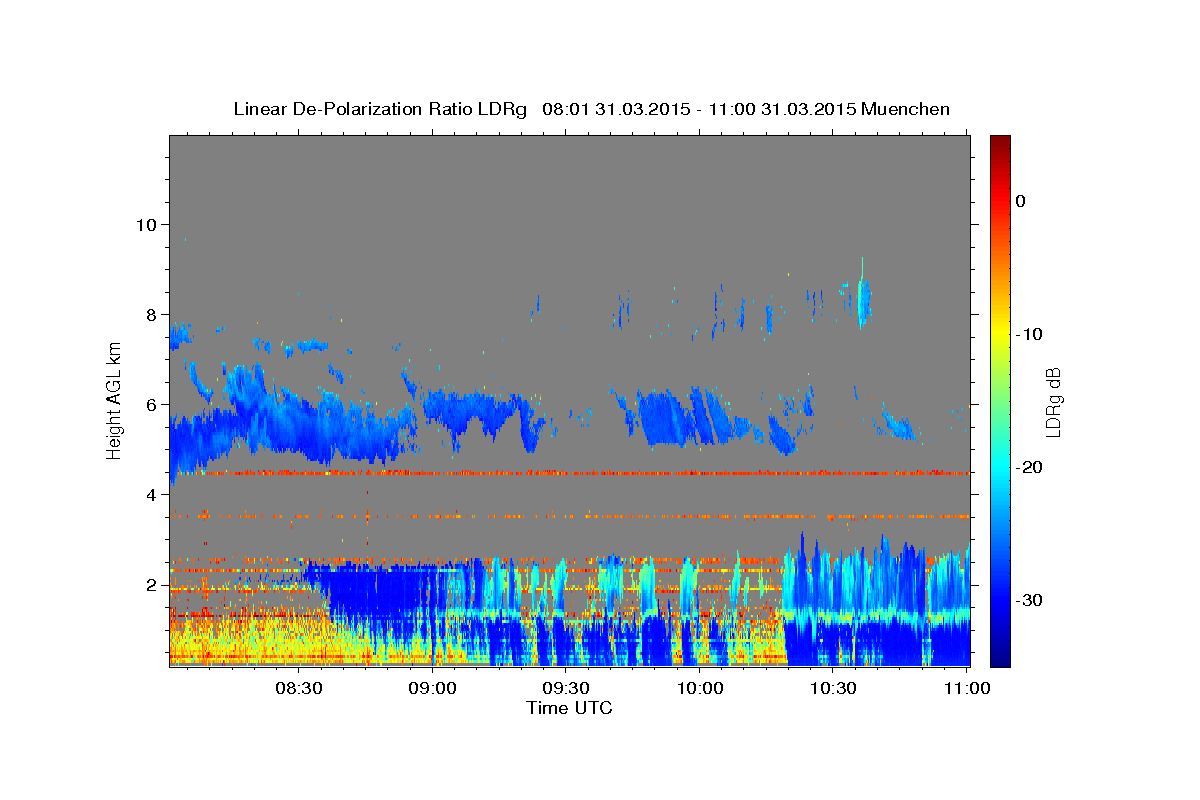Image resolution: width=1200 pixels, height=800 pixels.
Task: Click the 10:30 time tick label
Action: click(834, 688)
